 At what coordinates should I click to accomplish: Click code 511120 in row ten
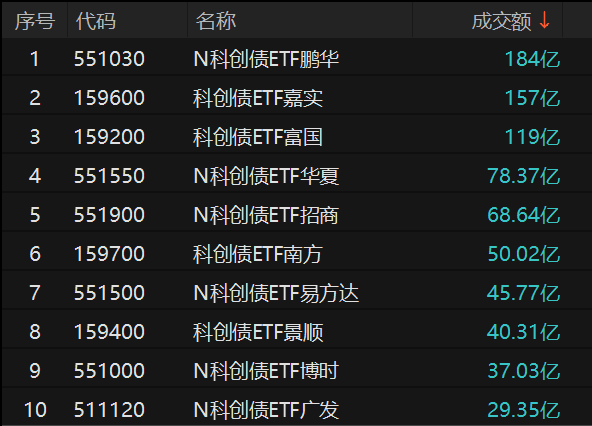coord(109,410)
